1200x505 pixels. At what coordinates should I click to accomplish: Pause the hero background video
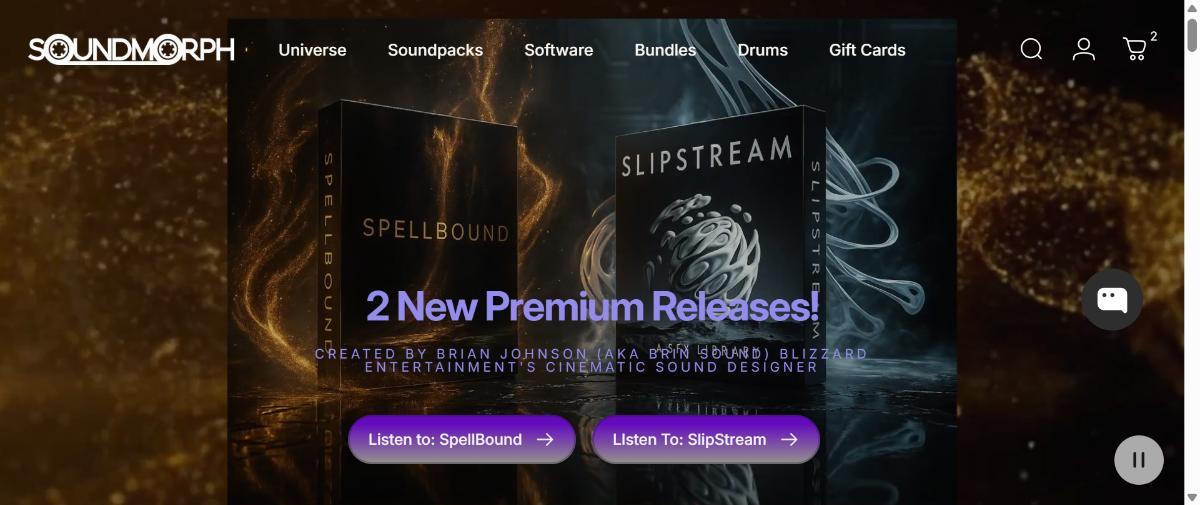(1139, 460)
